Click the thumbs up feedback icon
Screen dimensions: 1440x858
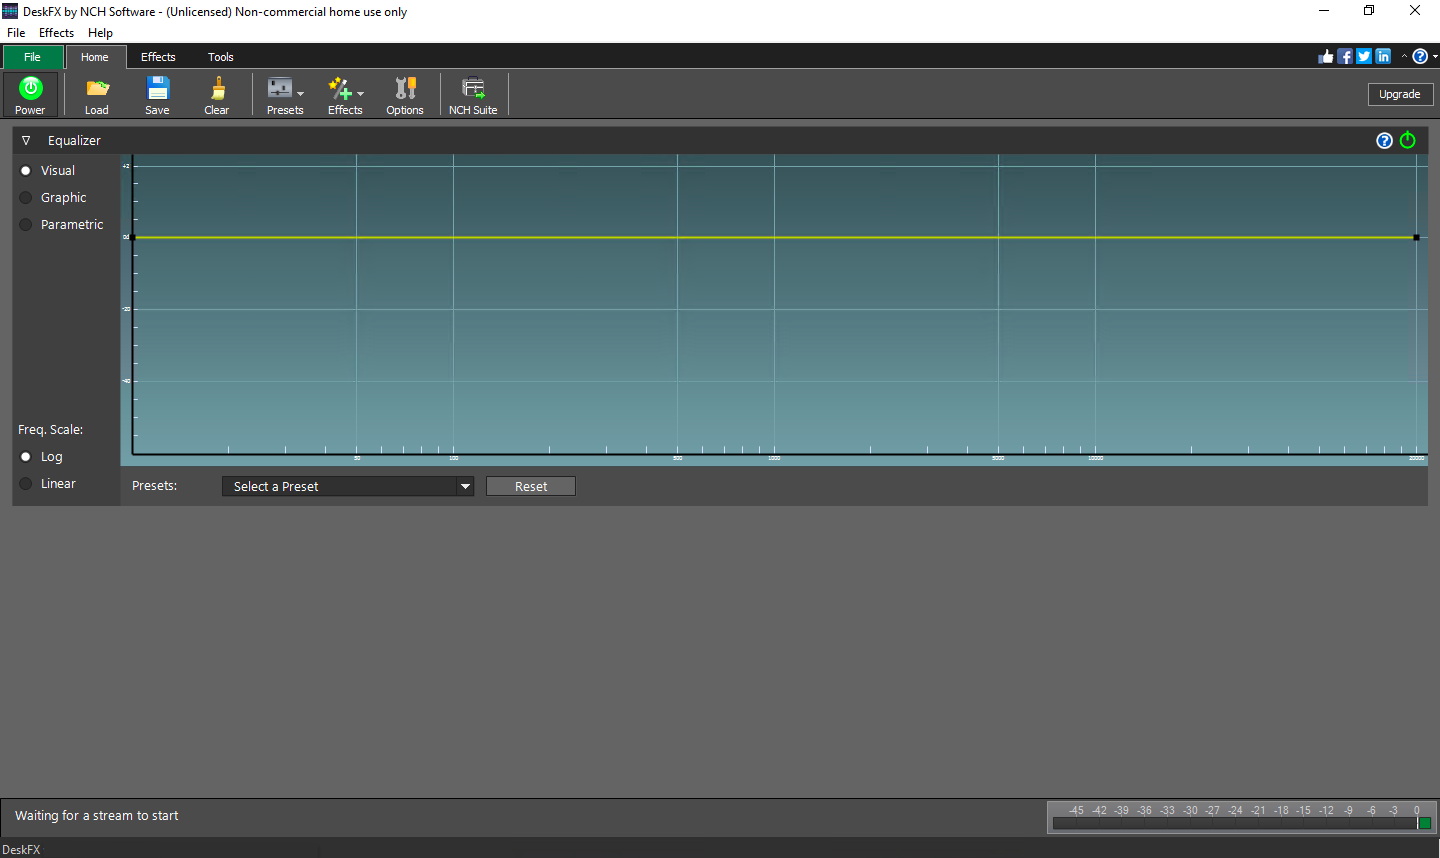tap(1325, 56)
